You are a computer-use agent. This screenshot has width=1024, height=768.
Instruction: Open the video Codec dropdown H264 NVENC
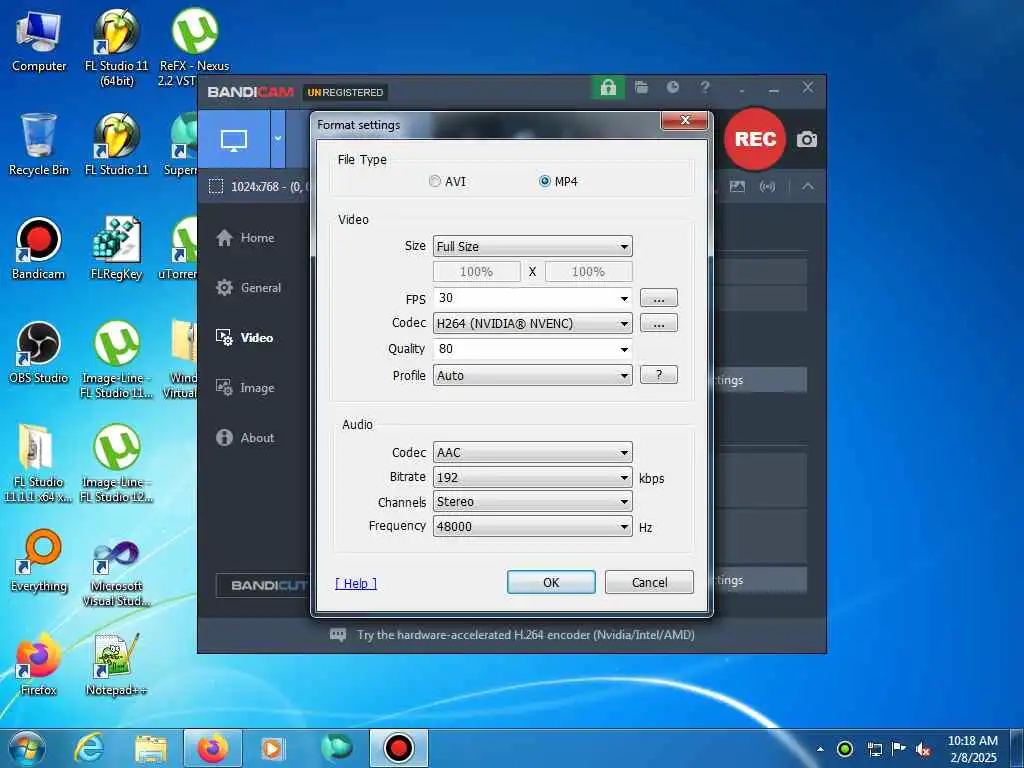point(532,323)
